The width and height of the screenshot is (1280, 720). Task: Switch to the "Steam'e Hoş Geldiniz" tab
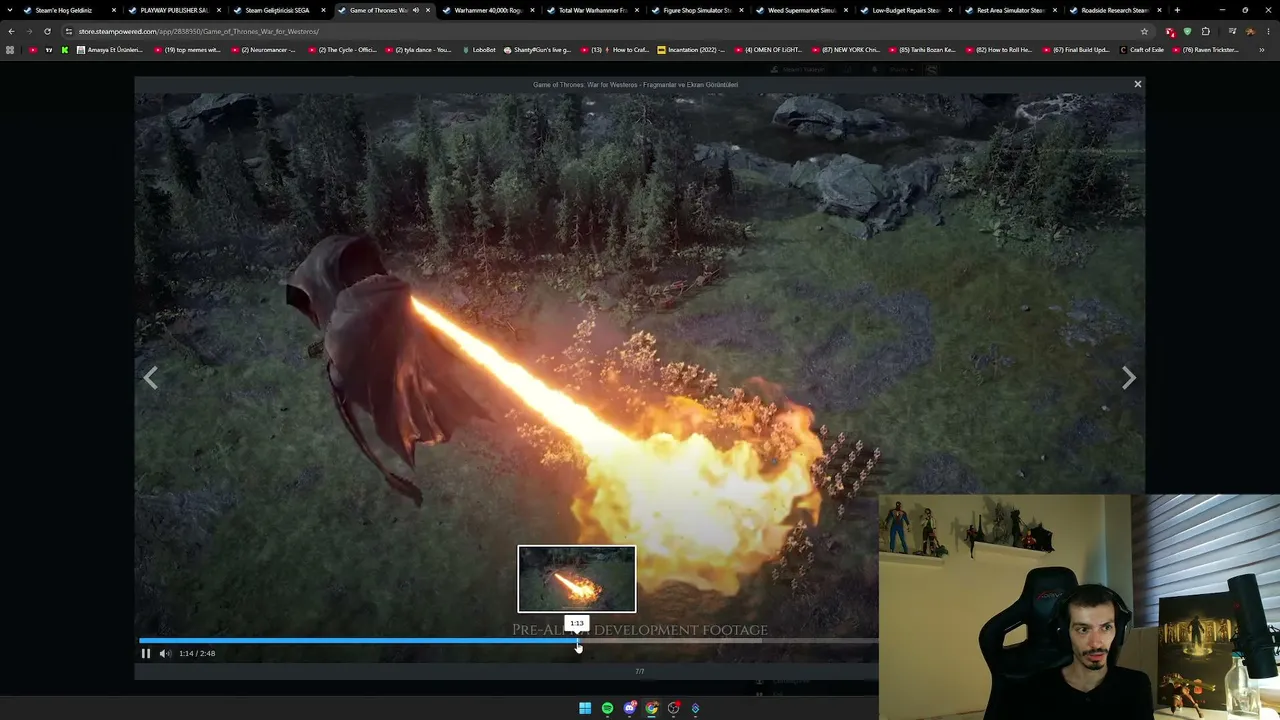point(64,10)
